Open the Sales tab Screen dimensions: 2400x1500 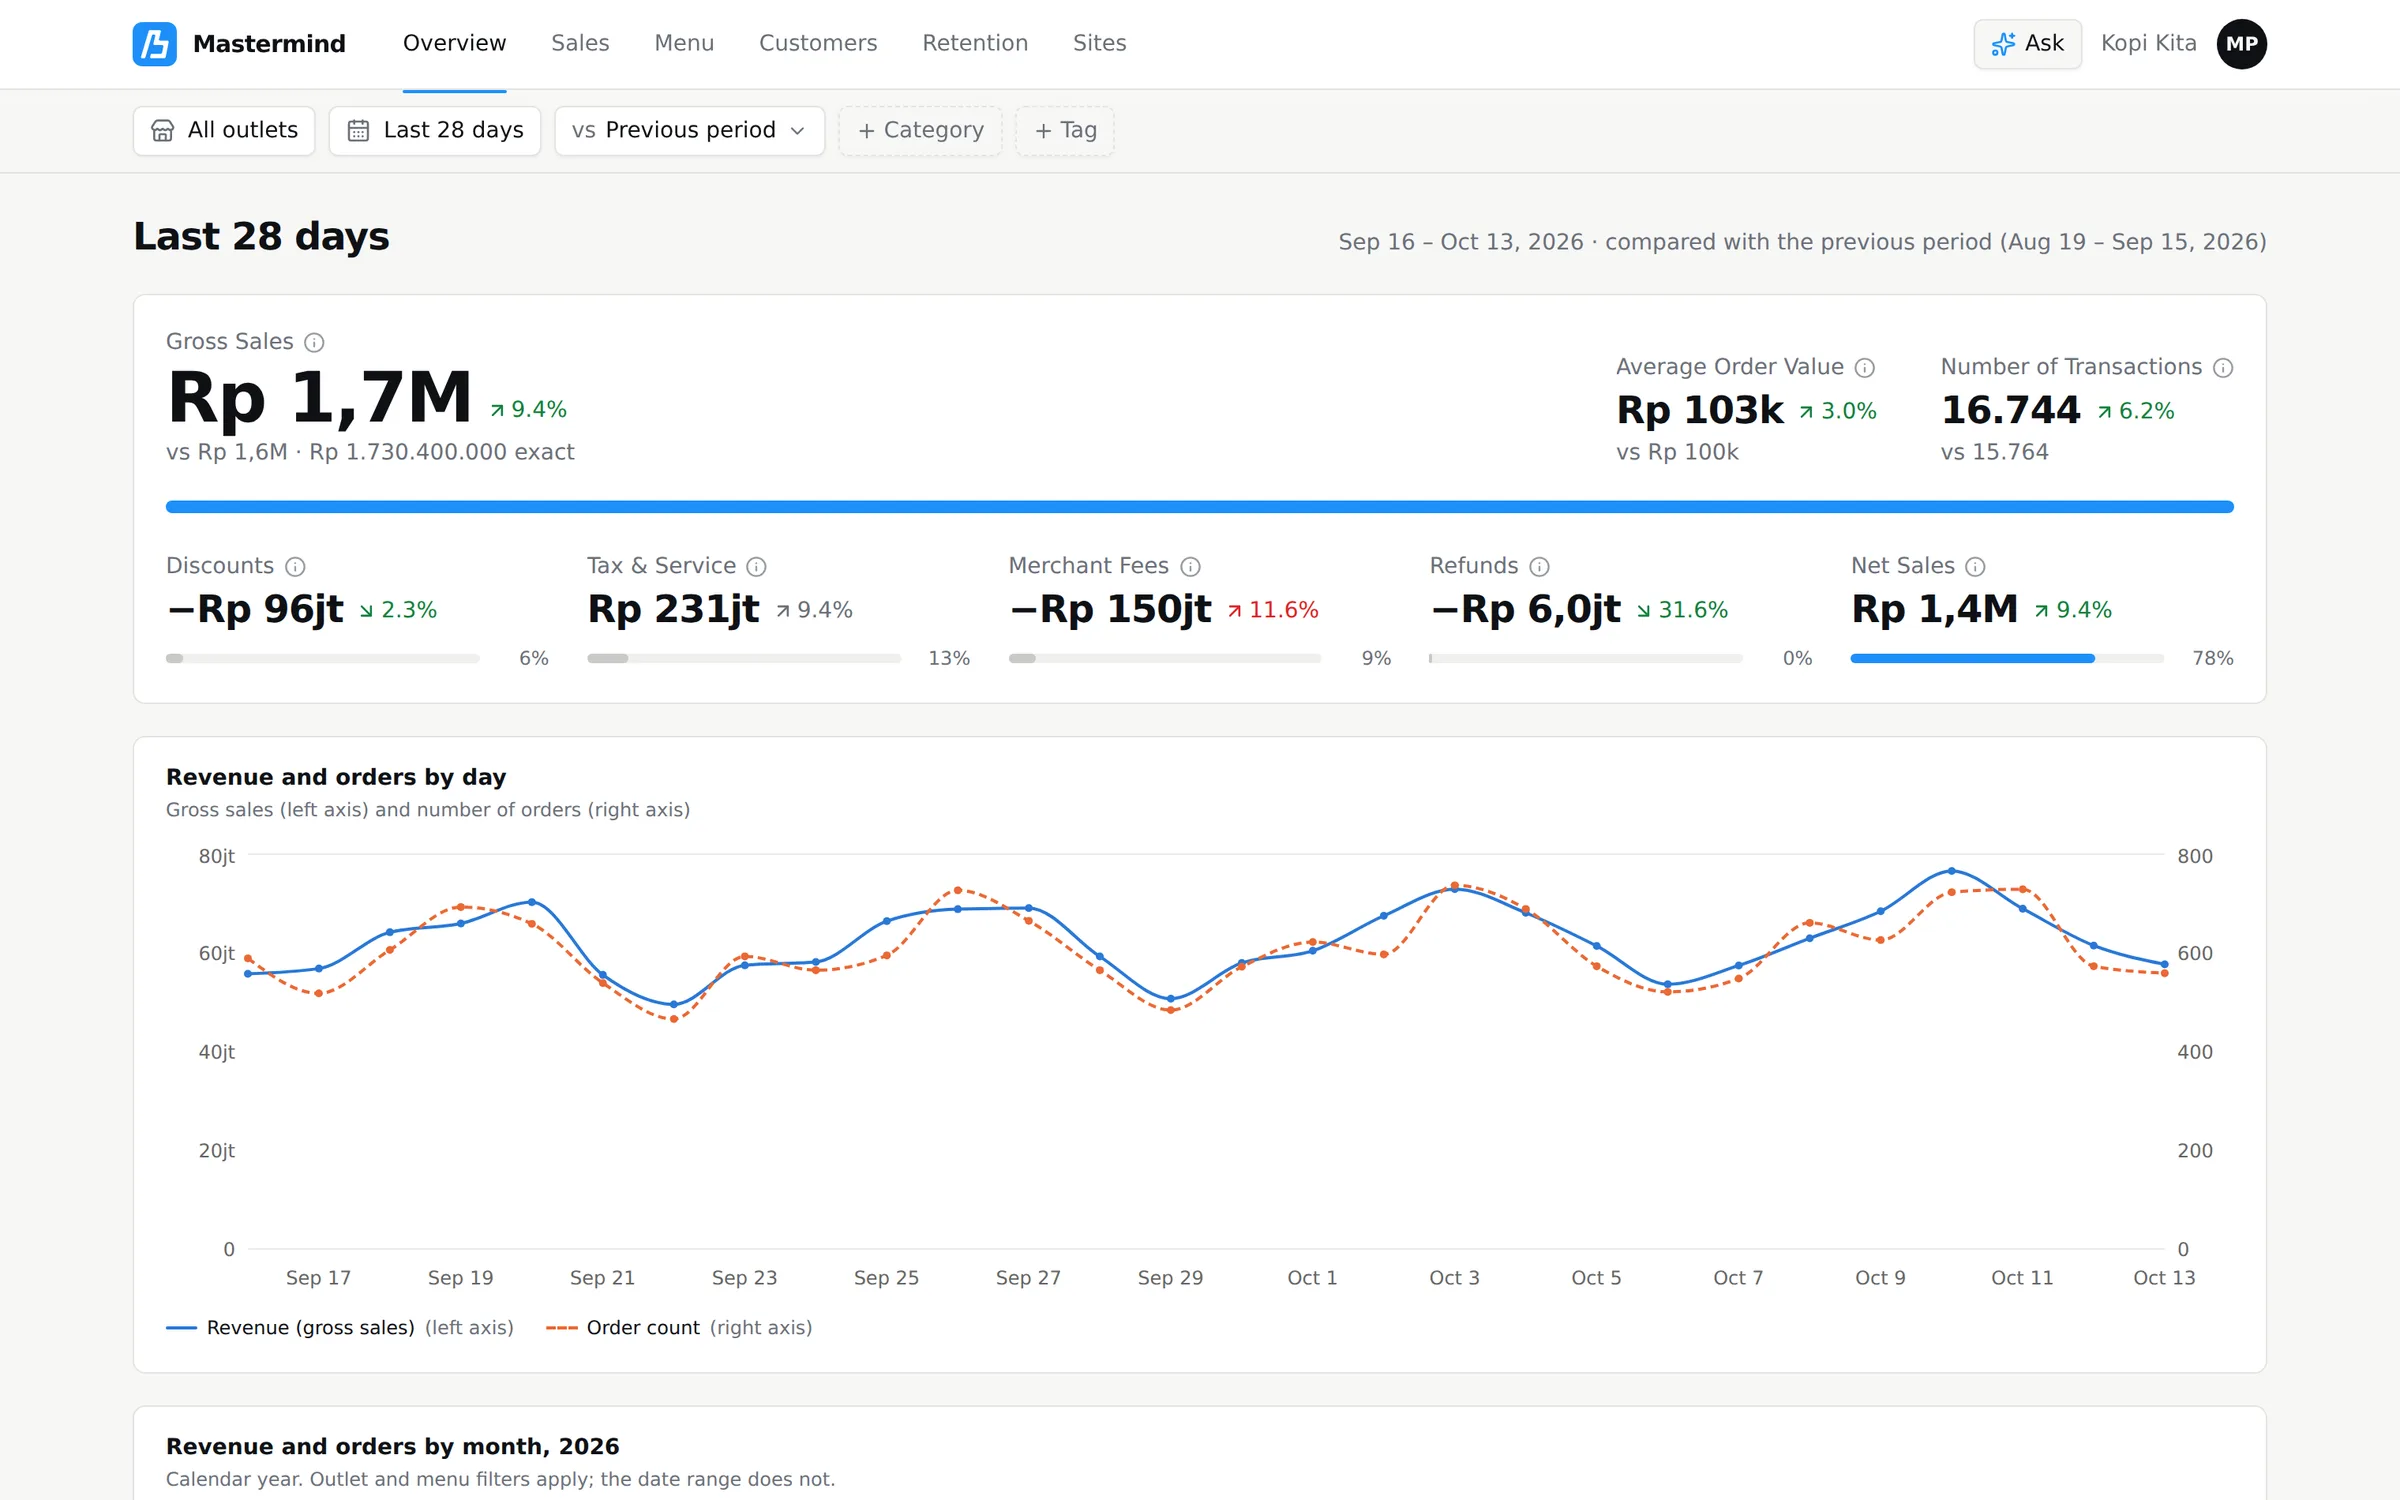580,43
